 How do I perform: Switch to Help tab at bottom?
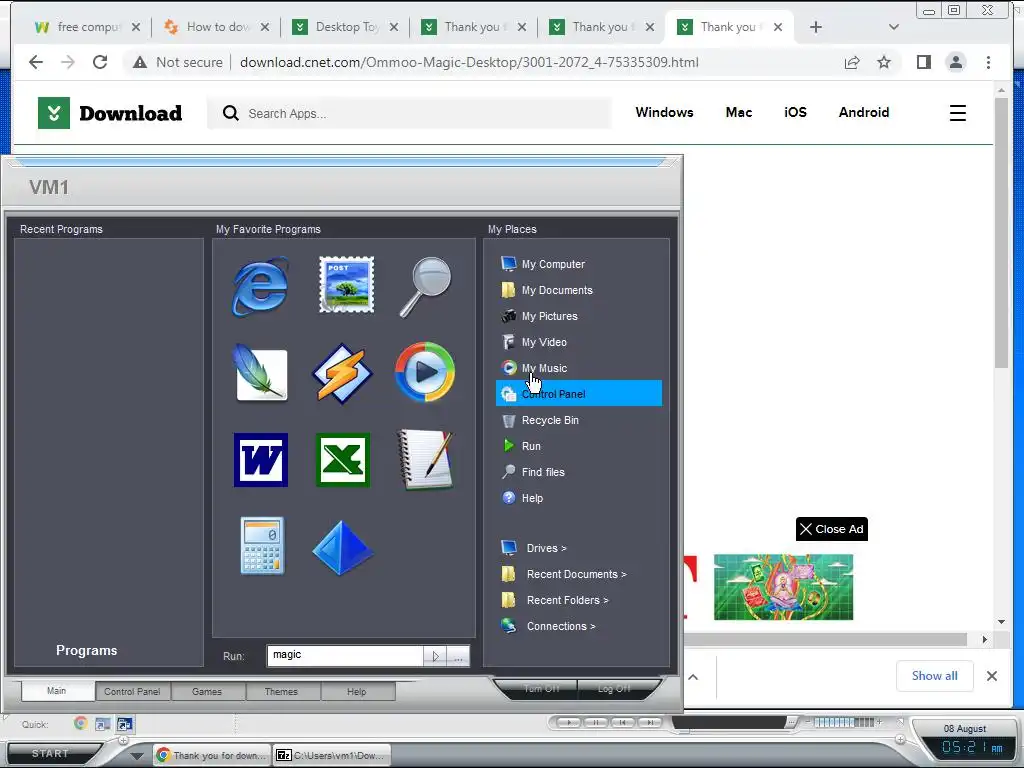[x=357, y=692]
